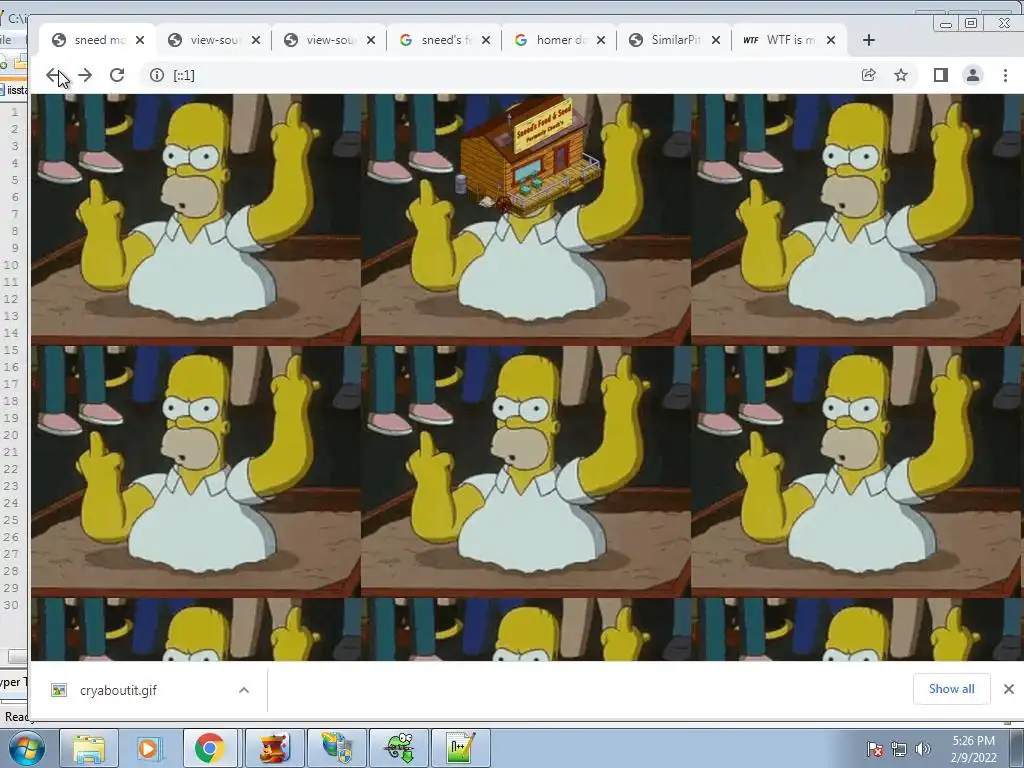Click the Chrome taskbar icon

click(x=210, y=748)
